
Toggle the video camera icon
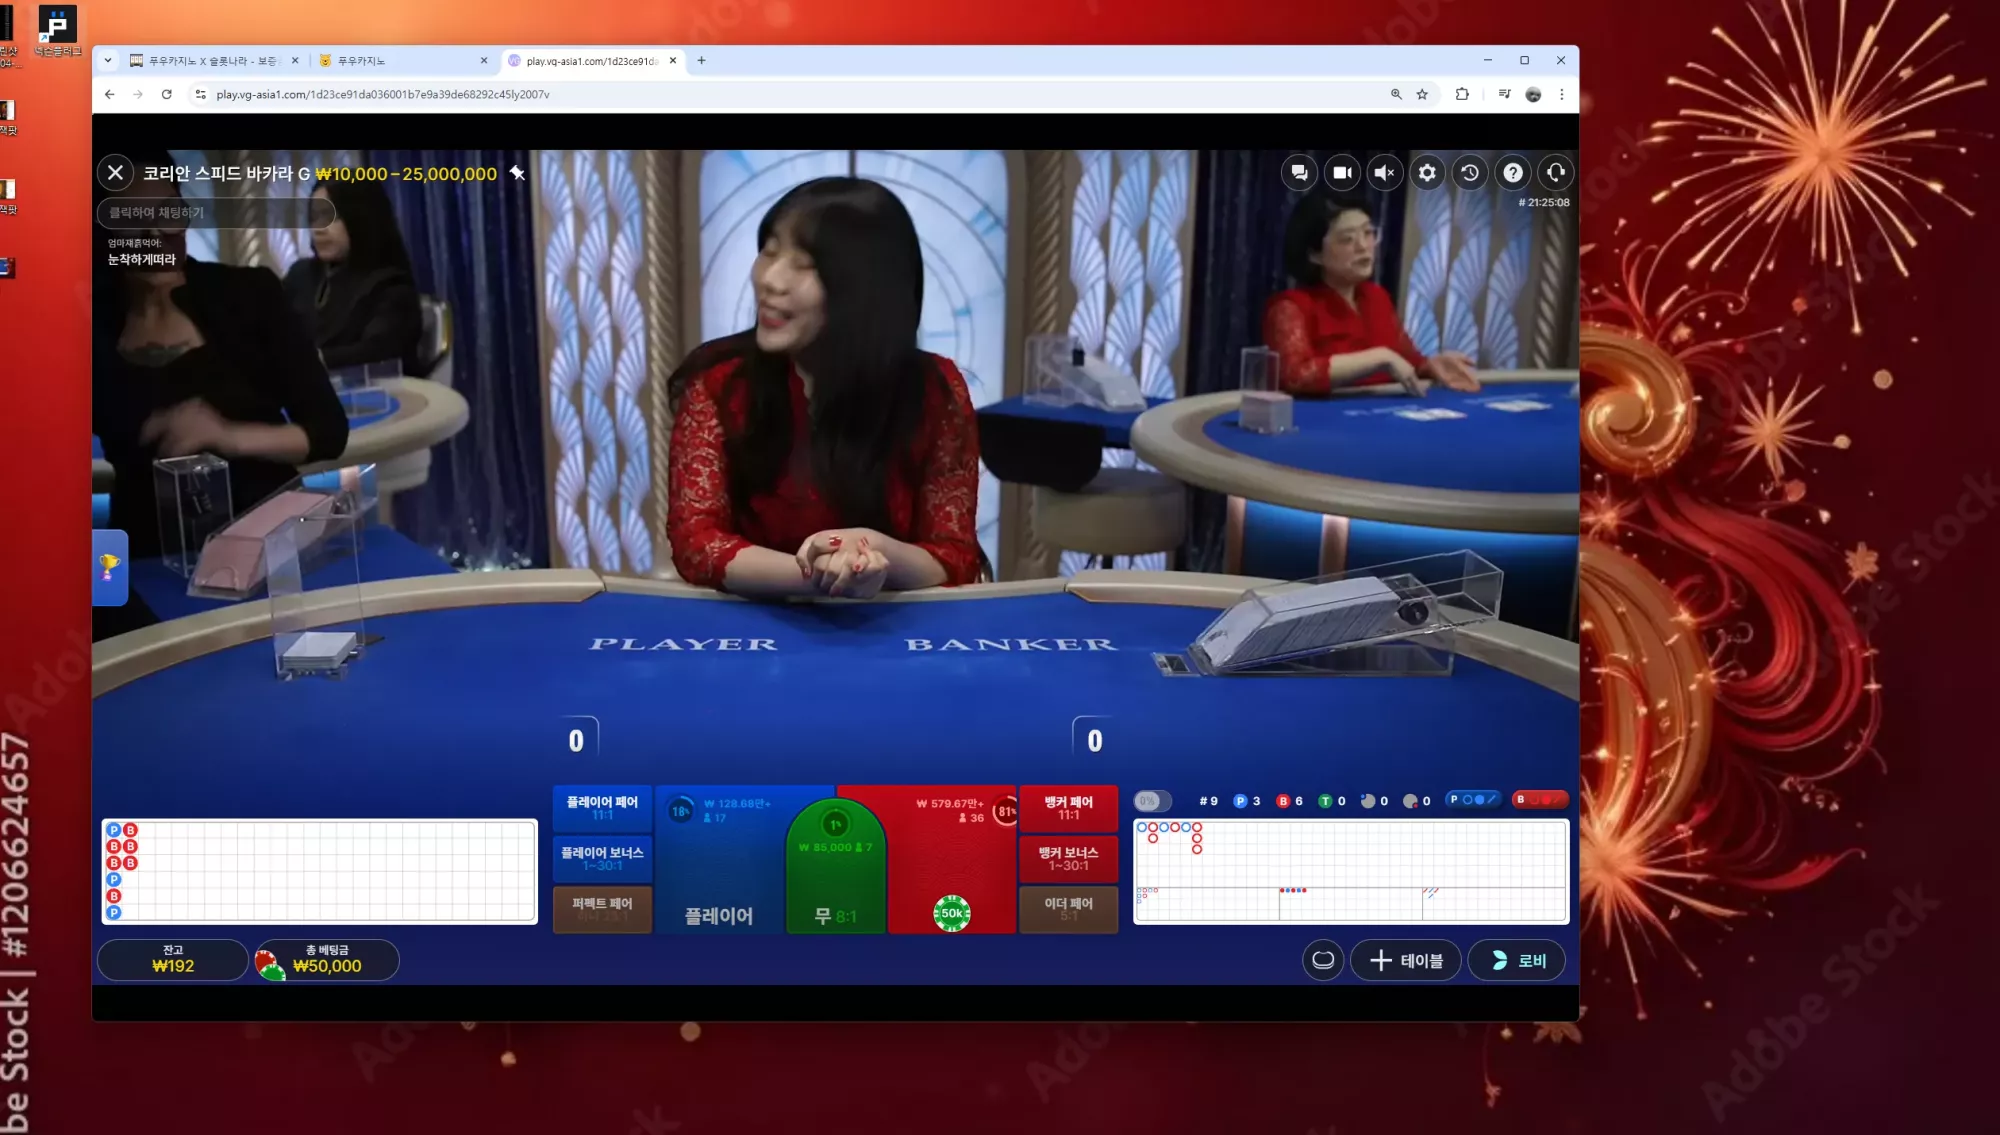(1342, 173)
